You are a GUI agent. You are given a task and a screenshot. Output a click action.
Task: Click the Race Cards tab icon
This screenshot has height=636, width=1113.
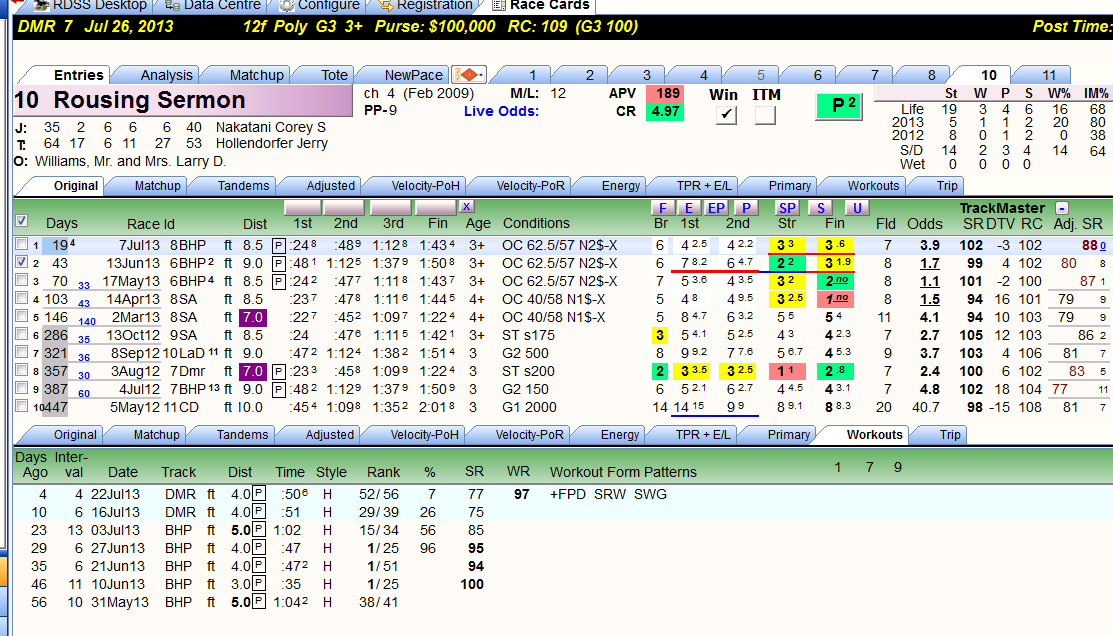pyautogui.click(x=499, y=5)
